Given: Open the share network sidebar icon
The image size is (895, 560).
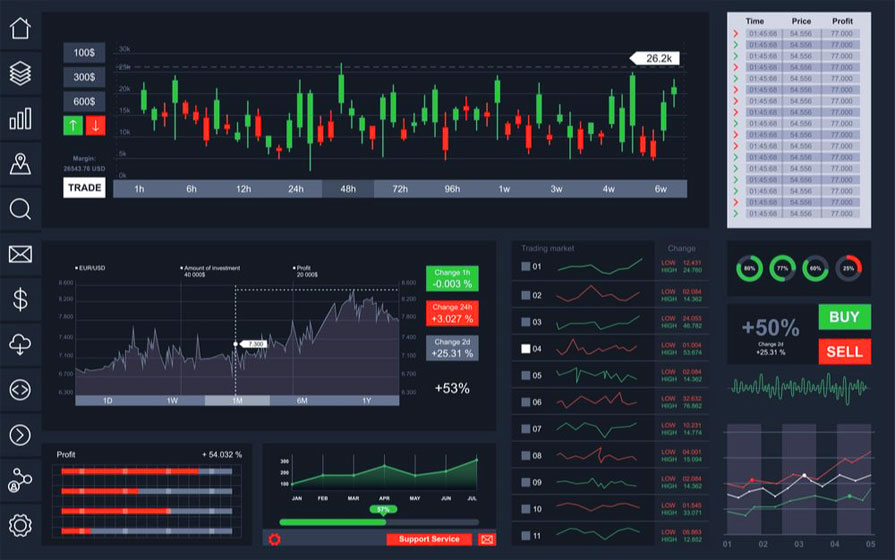Looking at the screenshot, I should coord(20,479).
